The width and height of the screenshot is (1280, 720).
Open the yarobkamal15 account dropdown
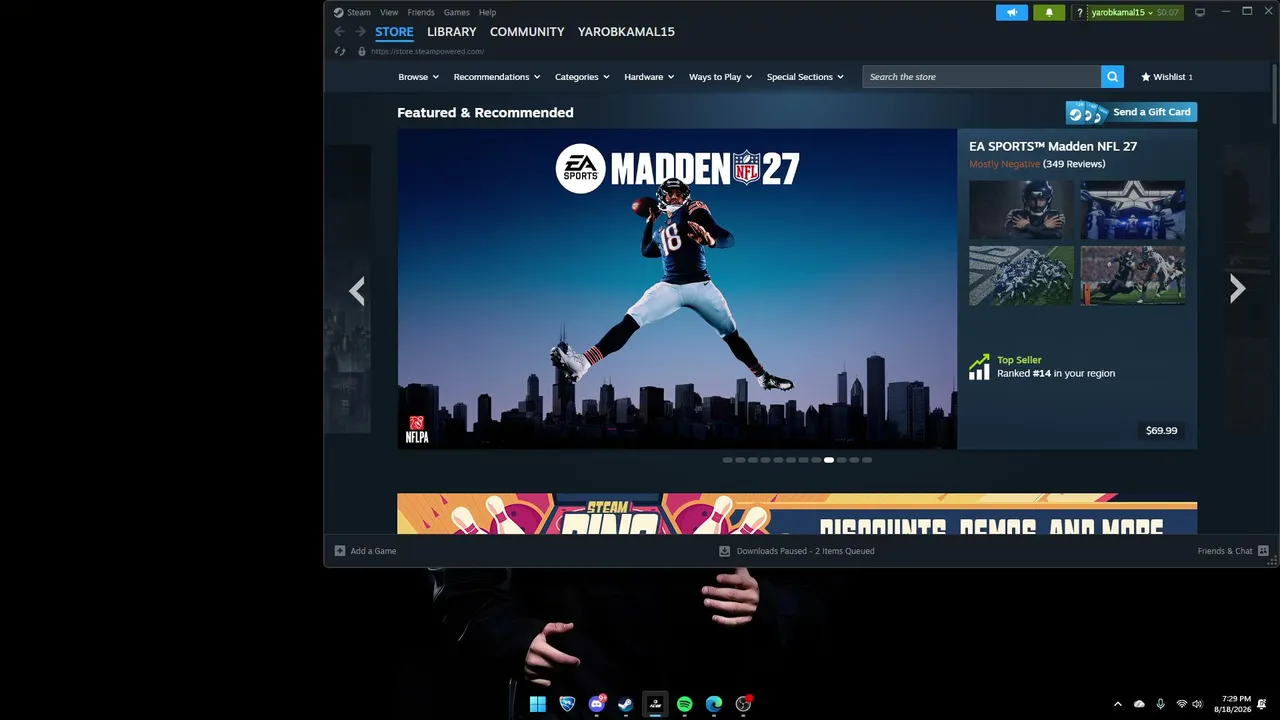(1121, 13)
